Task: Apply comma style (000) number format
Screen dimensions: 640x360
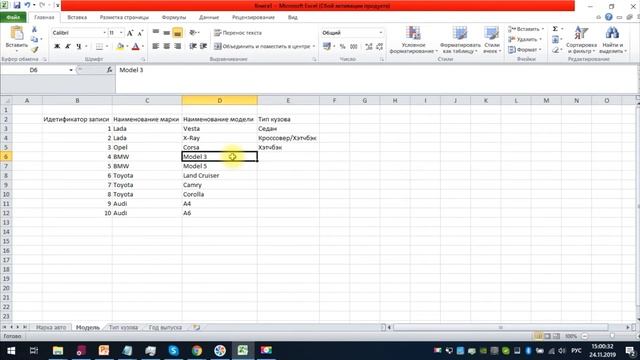Action: point(354,47)
